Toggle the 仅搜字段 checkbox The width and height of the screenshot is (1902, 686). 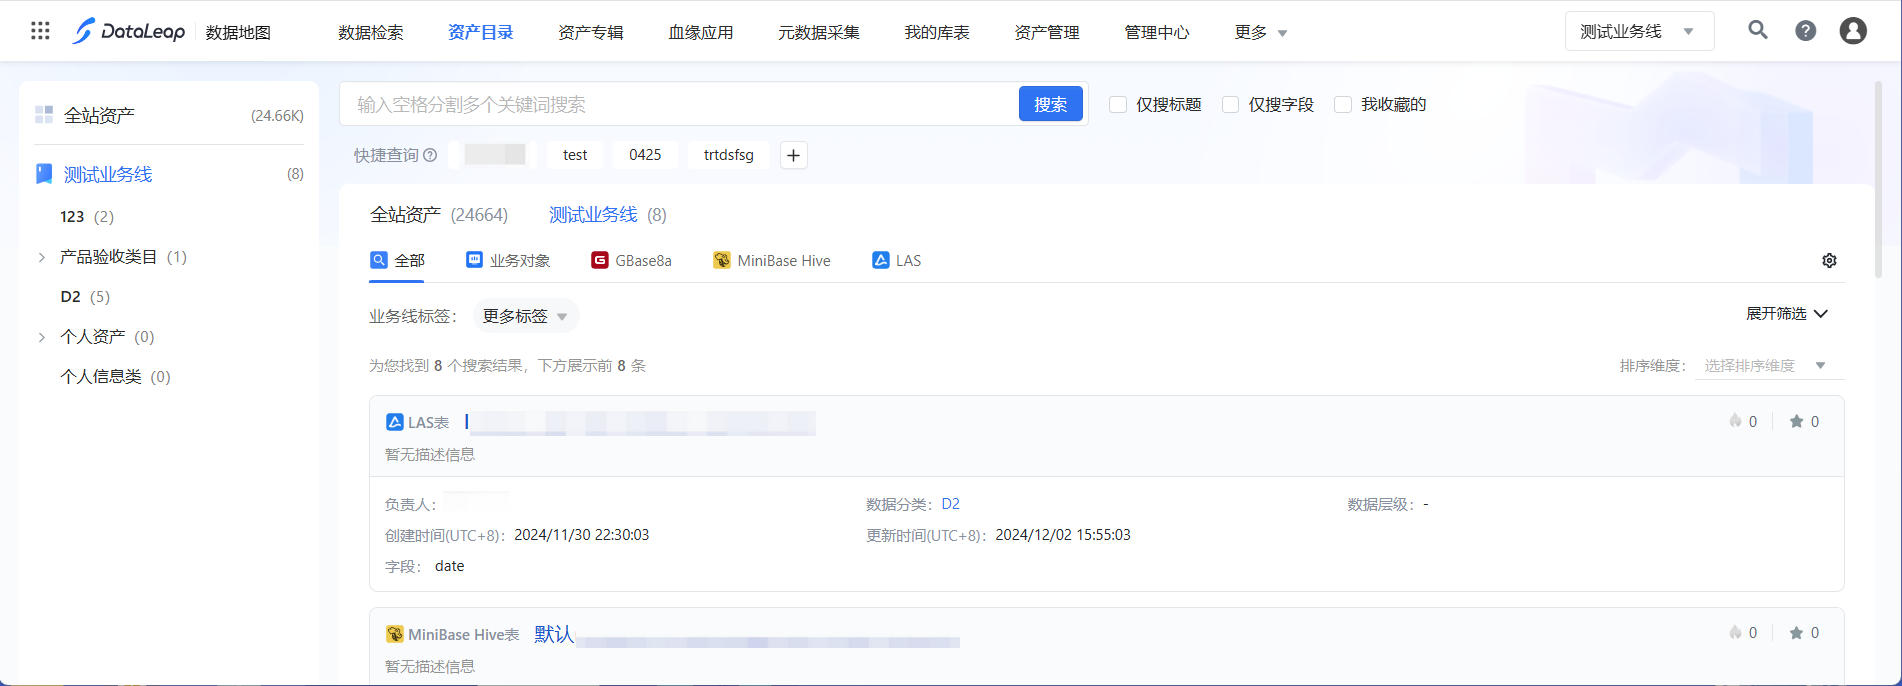(x=1231, y=105)
